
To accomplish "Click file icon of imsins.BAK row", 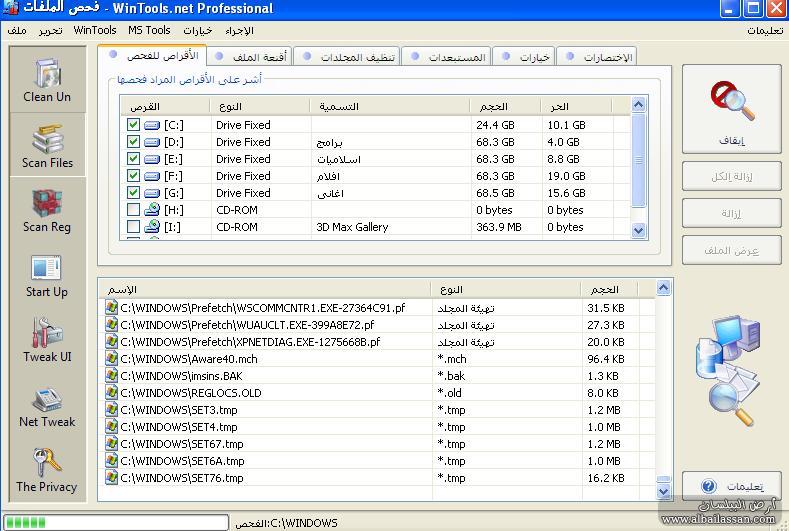I will tap(111, 376).
